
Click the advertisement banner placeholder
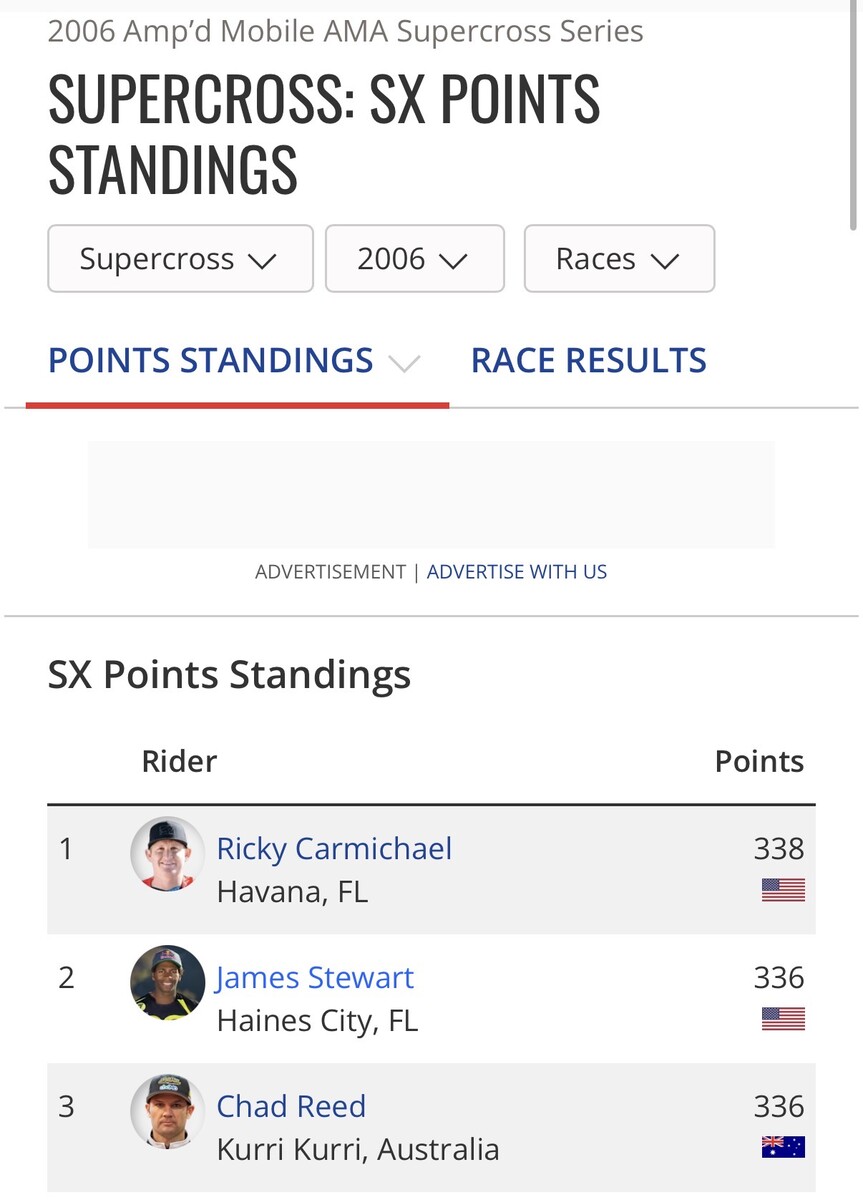coord(431,495)
